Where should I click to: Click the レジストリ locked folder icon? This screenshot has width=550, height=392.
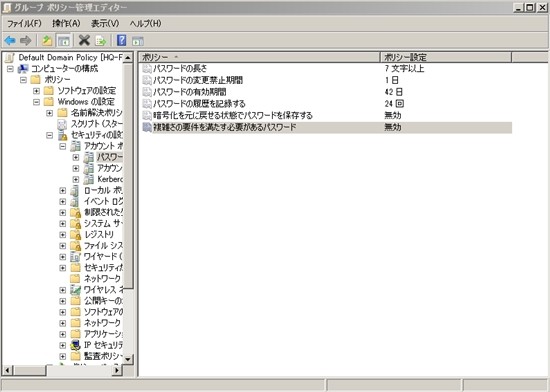click(75, 235)
